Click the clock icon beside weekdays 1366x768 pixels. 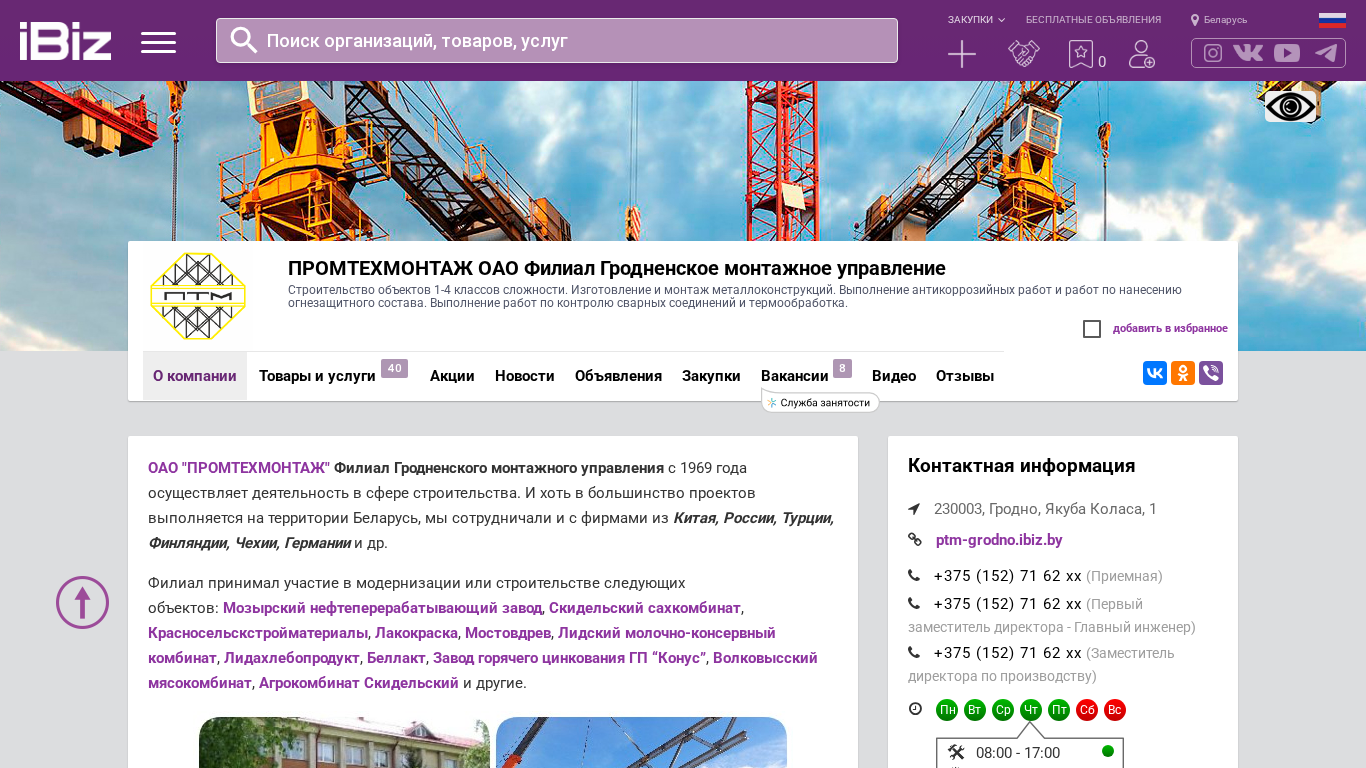pyautogui.click(x=915, y=709)
